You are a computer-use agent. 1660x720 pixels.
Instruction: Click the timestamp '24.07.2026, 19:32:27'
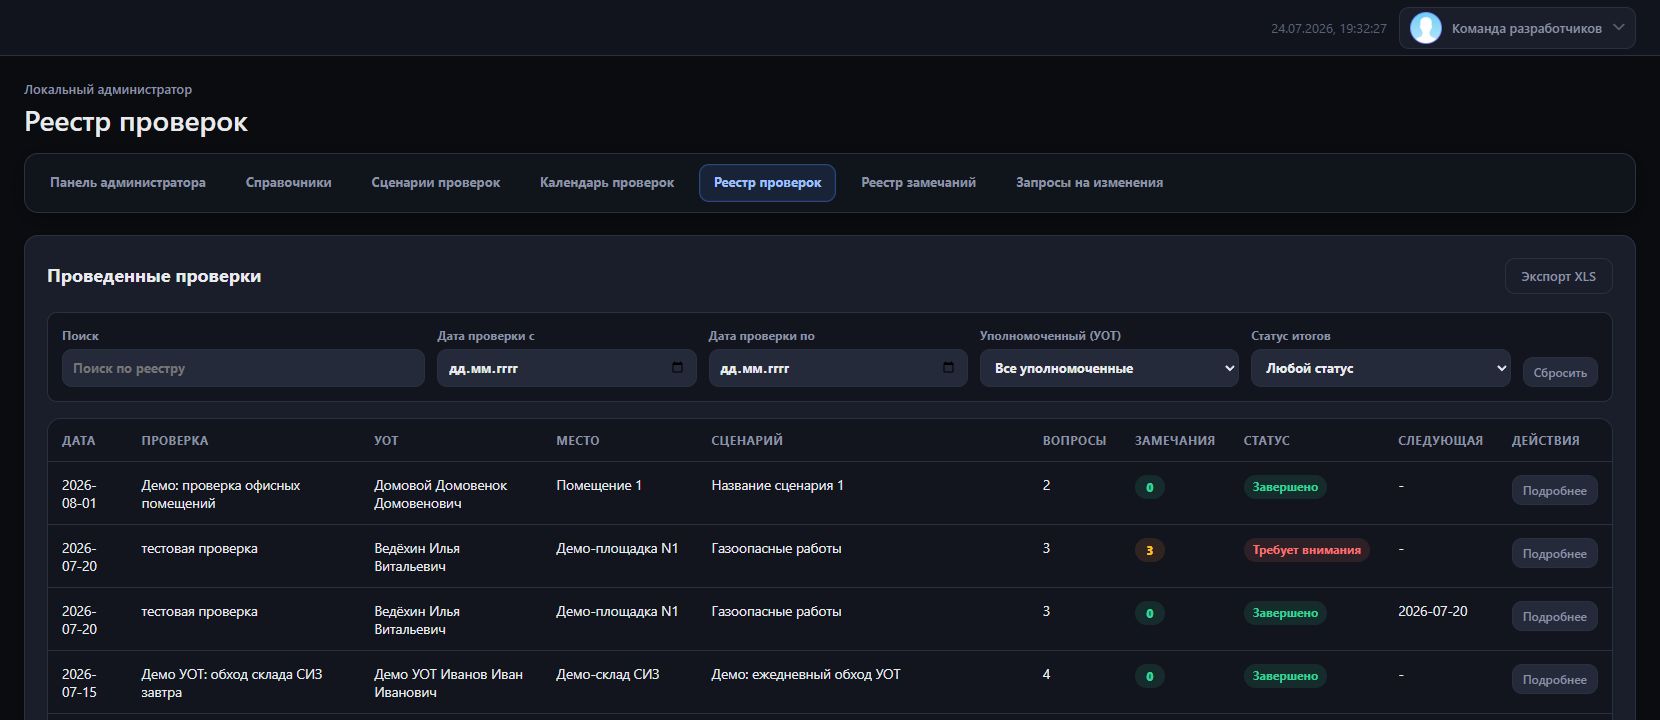[x=1328, y=29]
